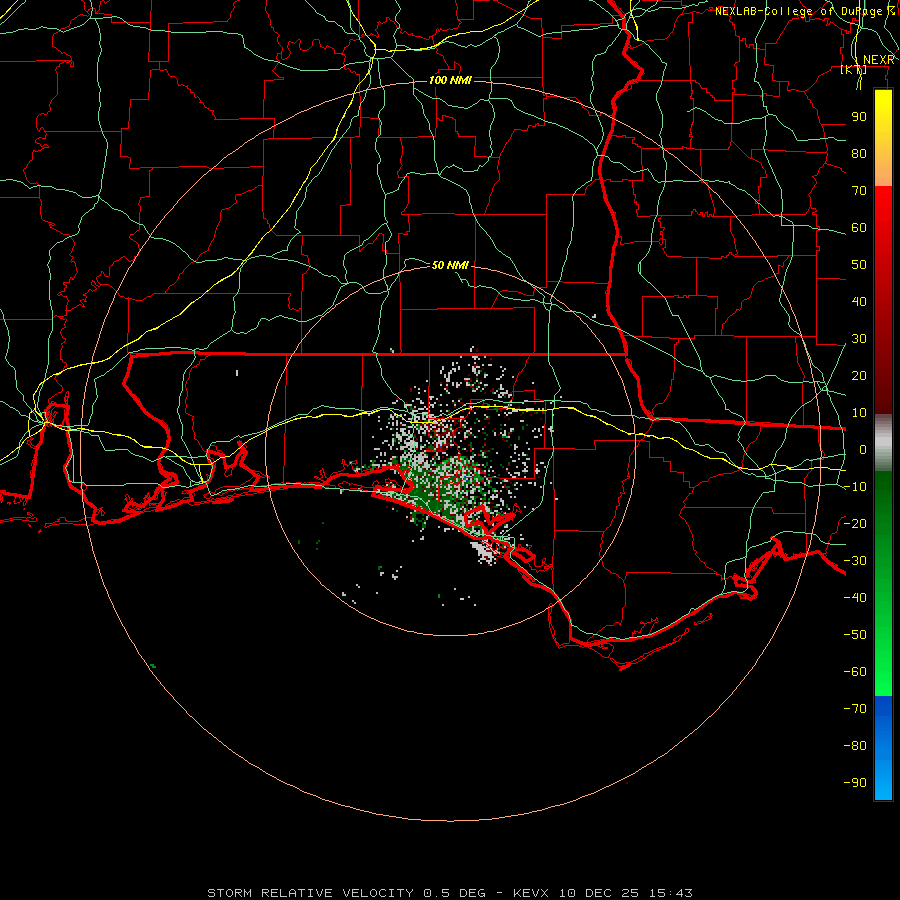Select the -80 value on the velocity scale
Image resolution: width=900 pixels, height=900 pixels.
pyautogui.click(x=855, y=746)
